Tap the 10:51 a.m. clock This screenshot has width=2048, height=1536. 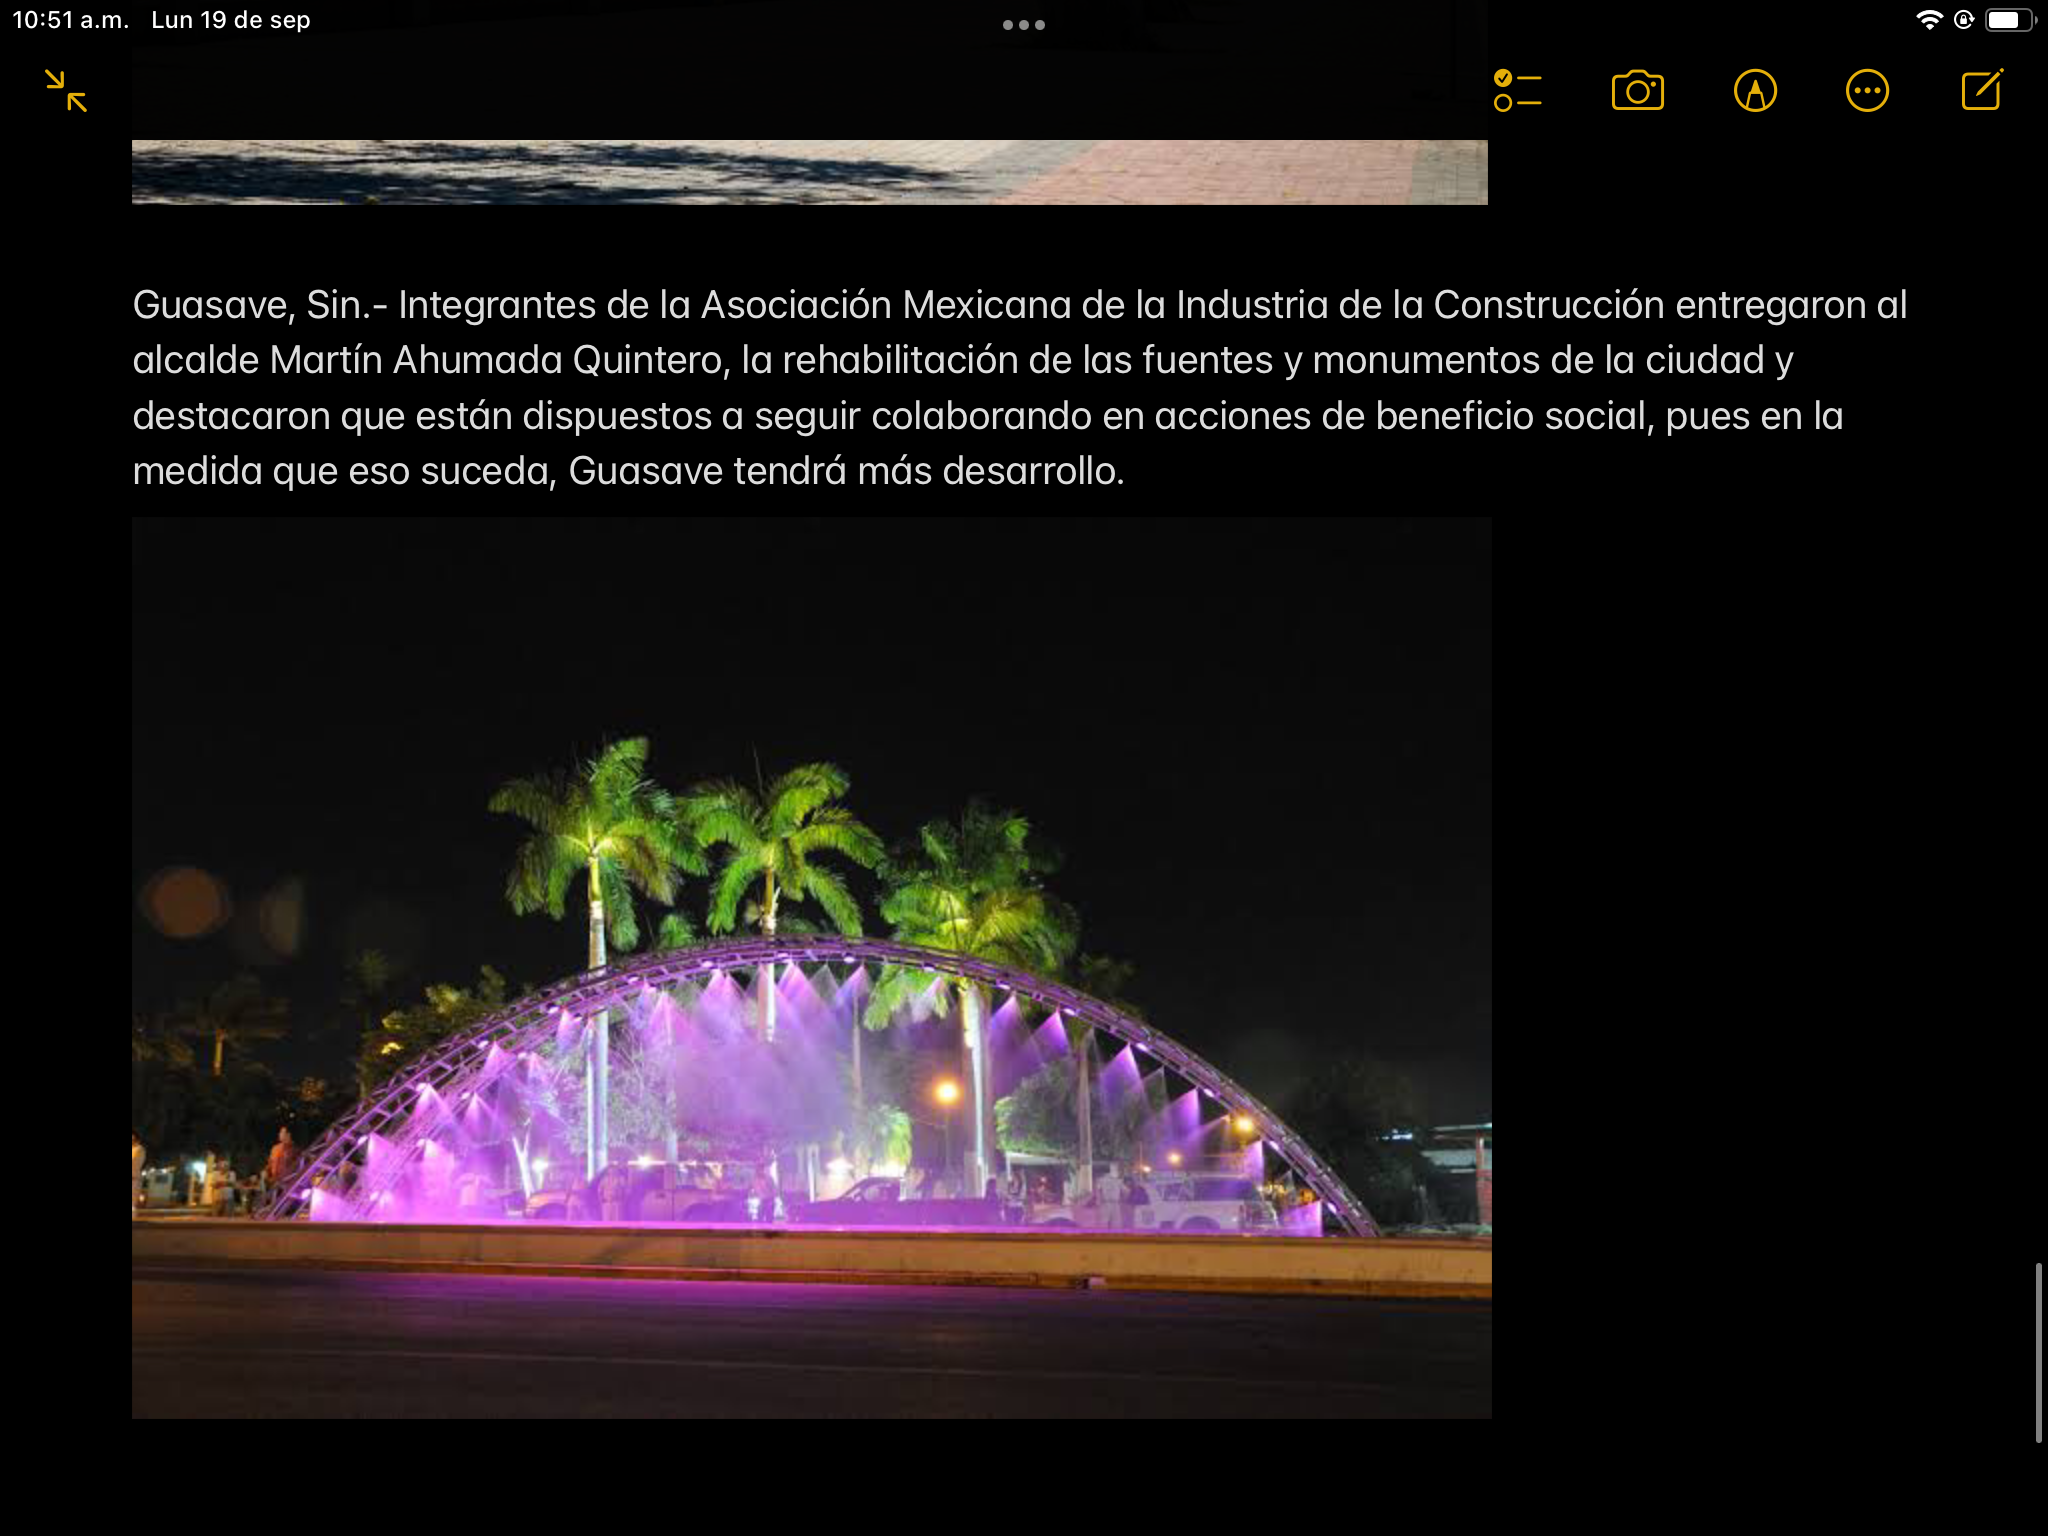pyautogui.click(x=70, y=20)
